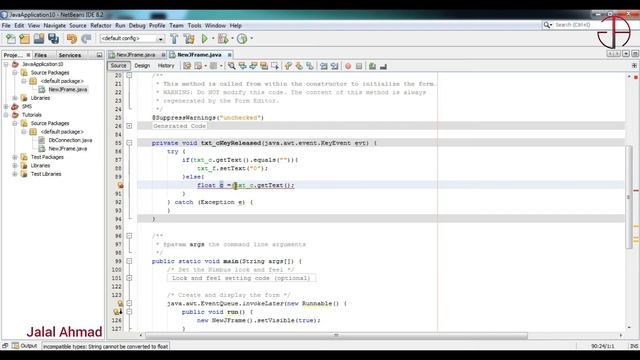Click the red error mark in error stripe
Screen dimensions: 640x360
pos(636,190)
